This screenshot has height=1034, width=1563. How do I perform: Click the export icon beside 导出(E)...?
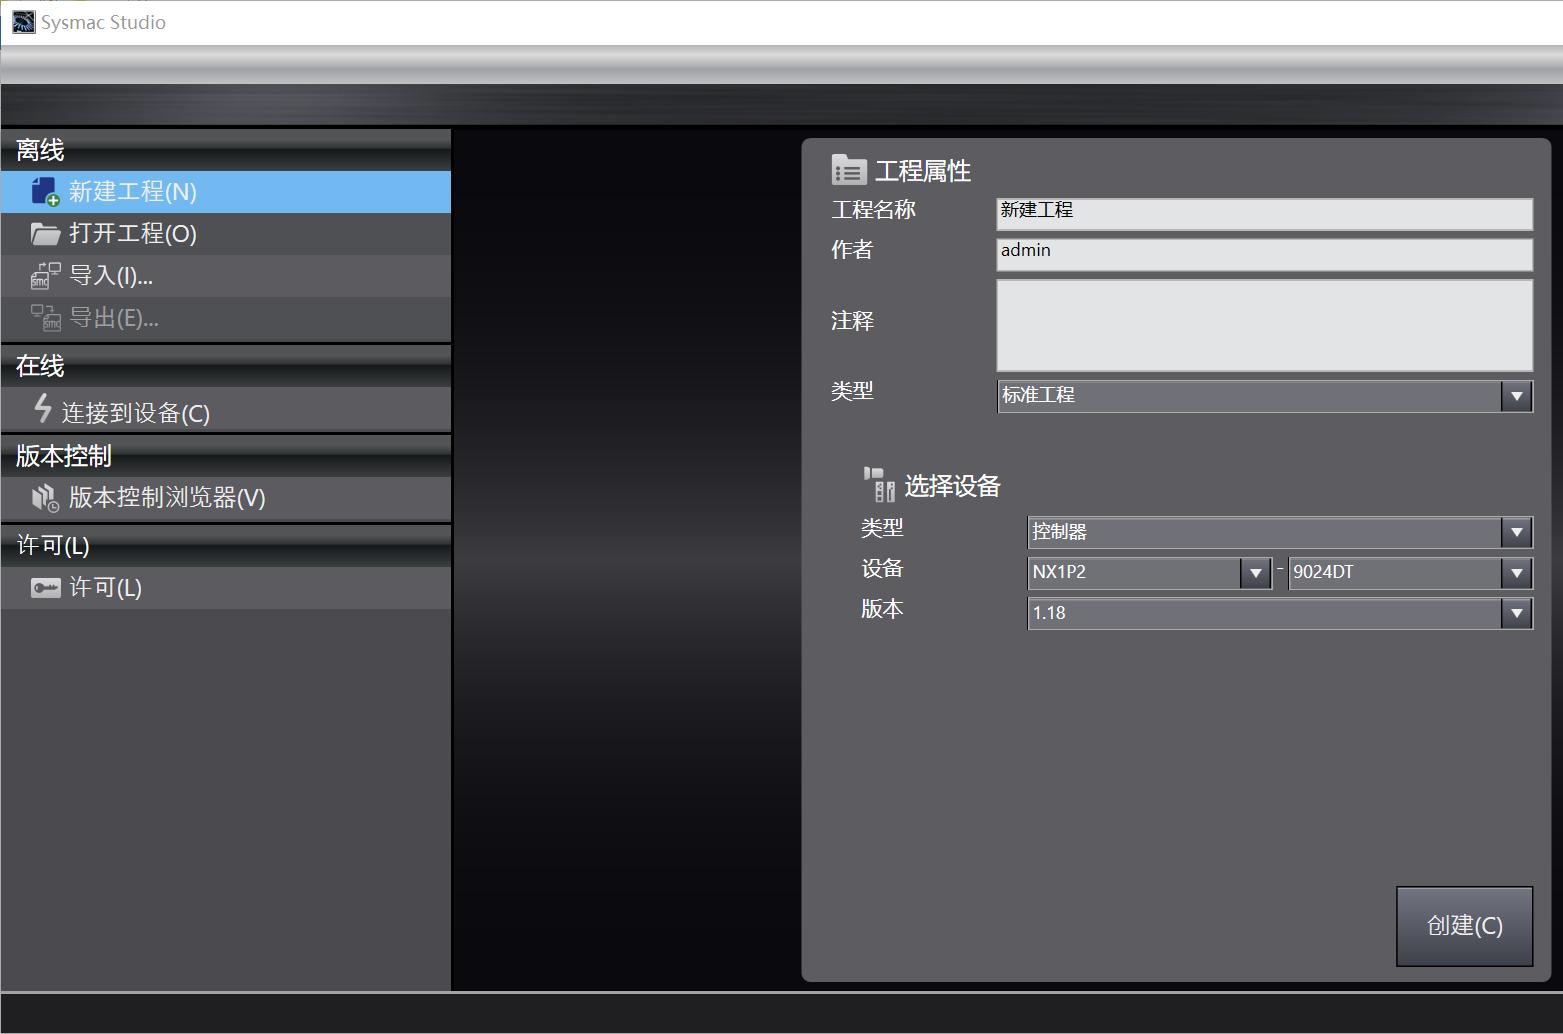click(x=45, y=318)
